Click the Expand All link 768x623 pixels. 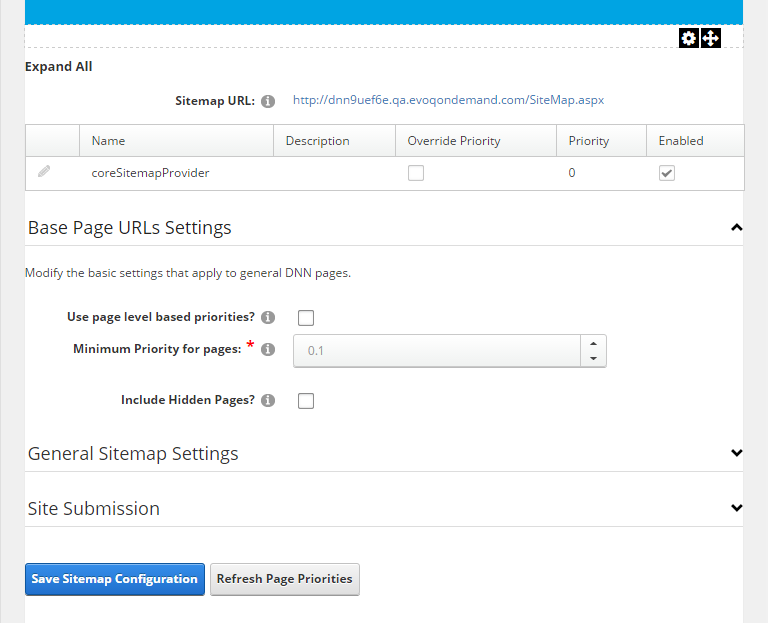coord(58,67)
